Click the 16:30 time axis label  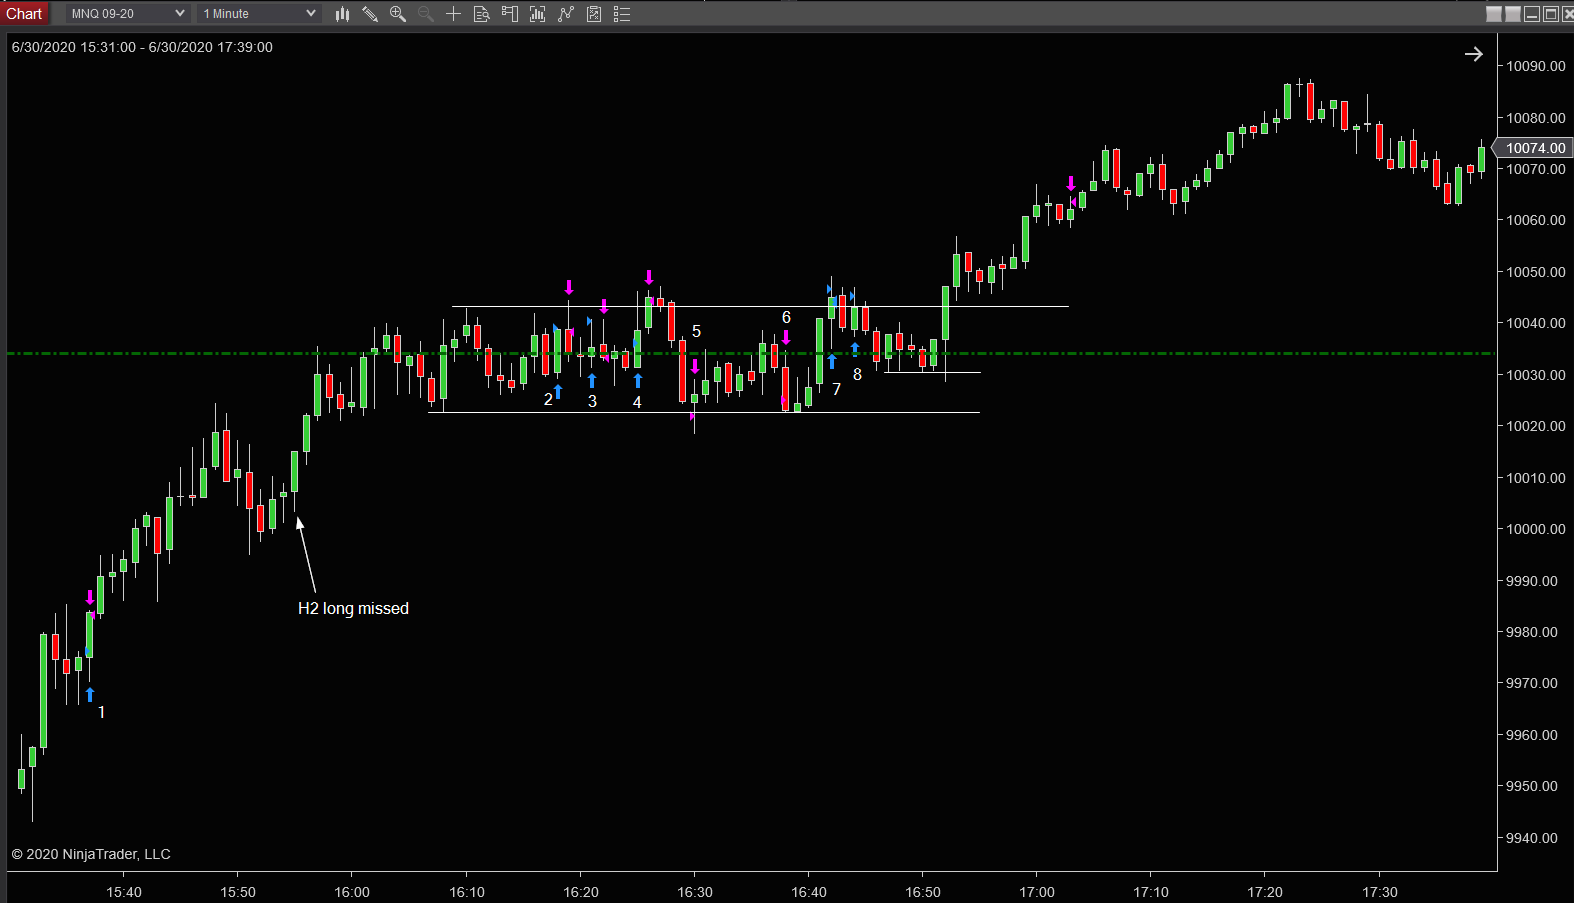695,892
